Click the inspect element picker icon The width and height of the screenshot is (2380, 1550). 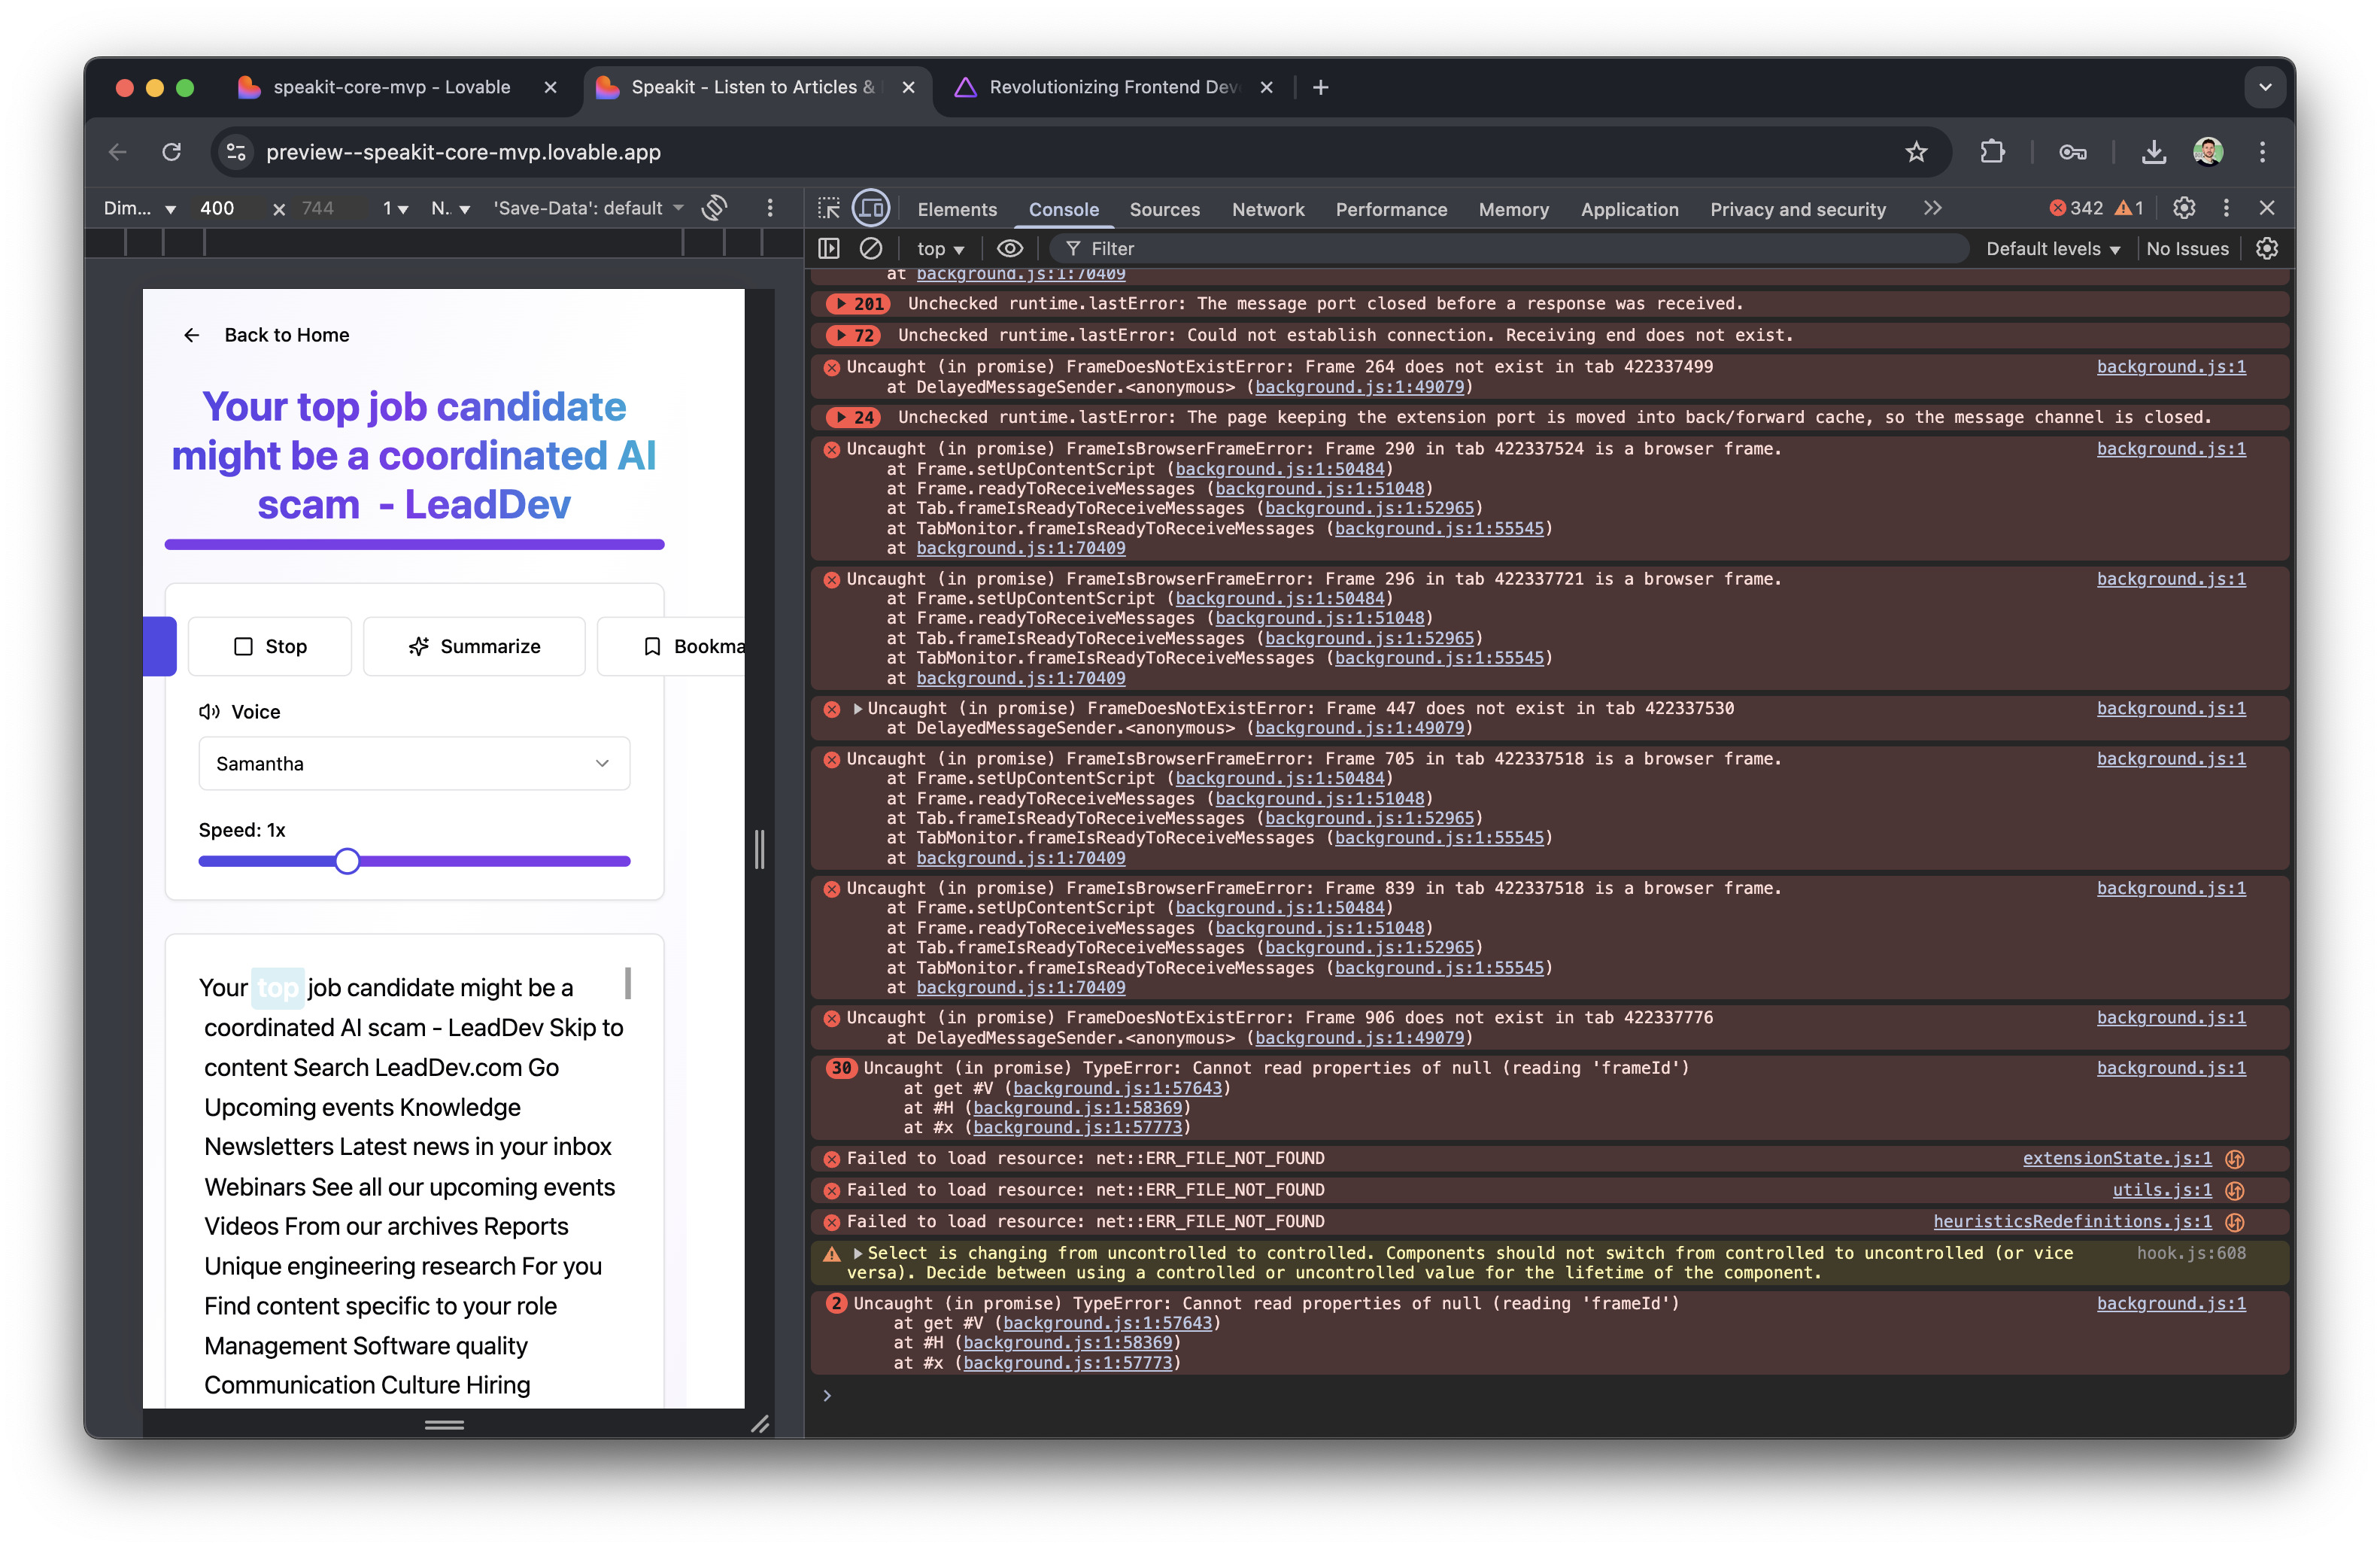point(828,208)
